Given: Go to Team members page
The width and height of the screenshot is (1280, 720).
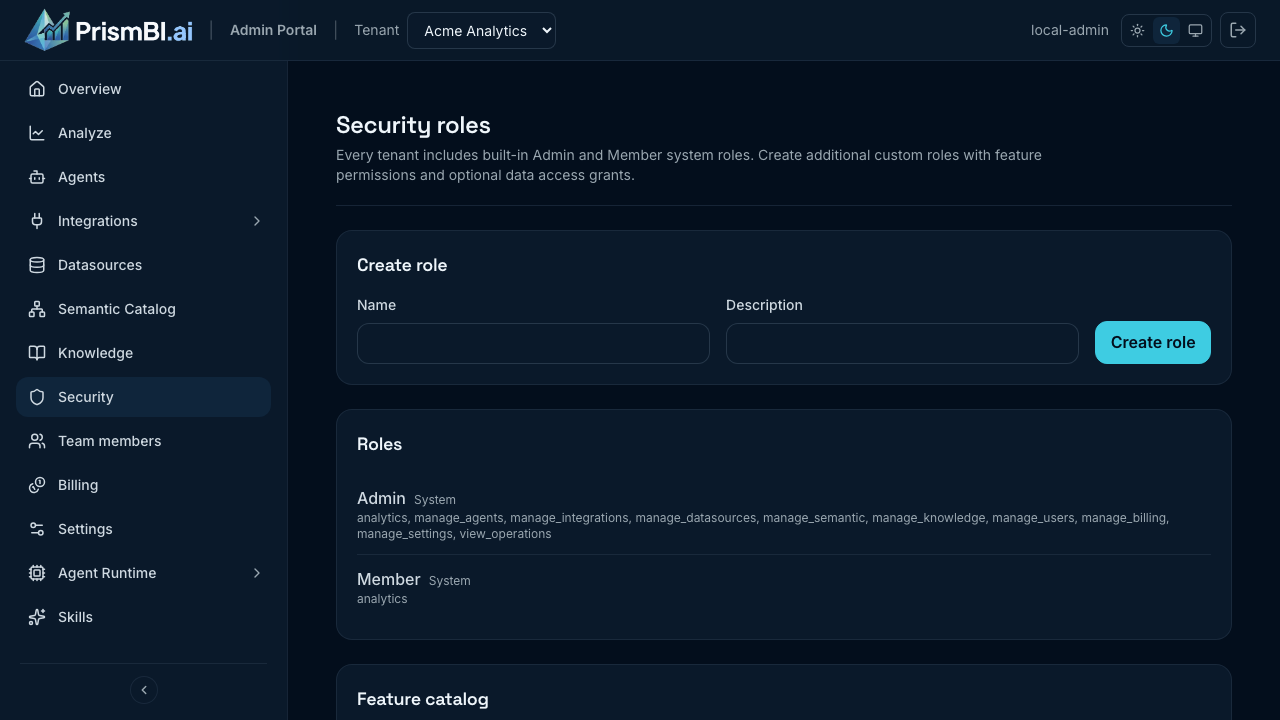Looking at the screenshot, I should coord(143,441).
